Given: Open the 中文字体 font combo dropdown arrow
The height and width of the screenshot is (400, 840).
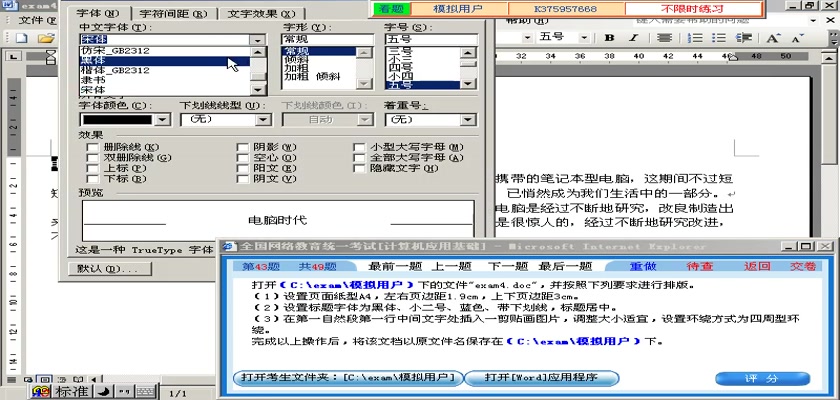Looking at the screenshot, I should click(x=258, y=40).
